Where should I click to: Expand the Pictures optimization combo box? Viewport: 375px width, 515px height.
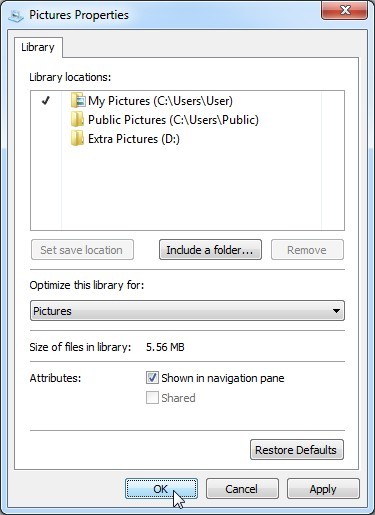[x=187, y=311]
